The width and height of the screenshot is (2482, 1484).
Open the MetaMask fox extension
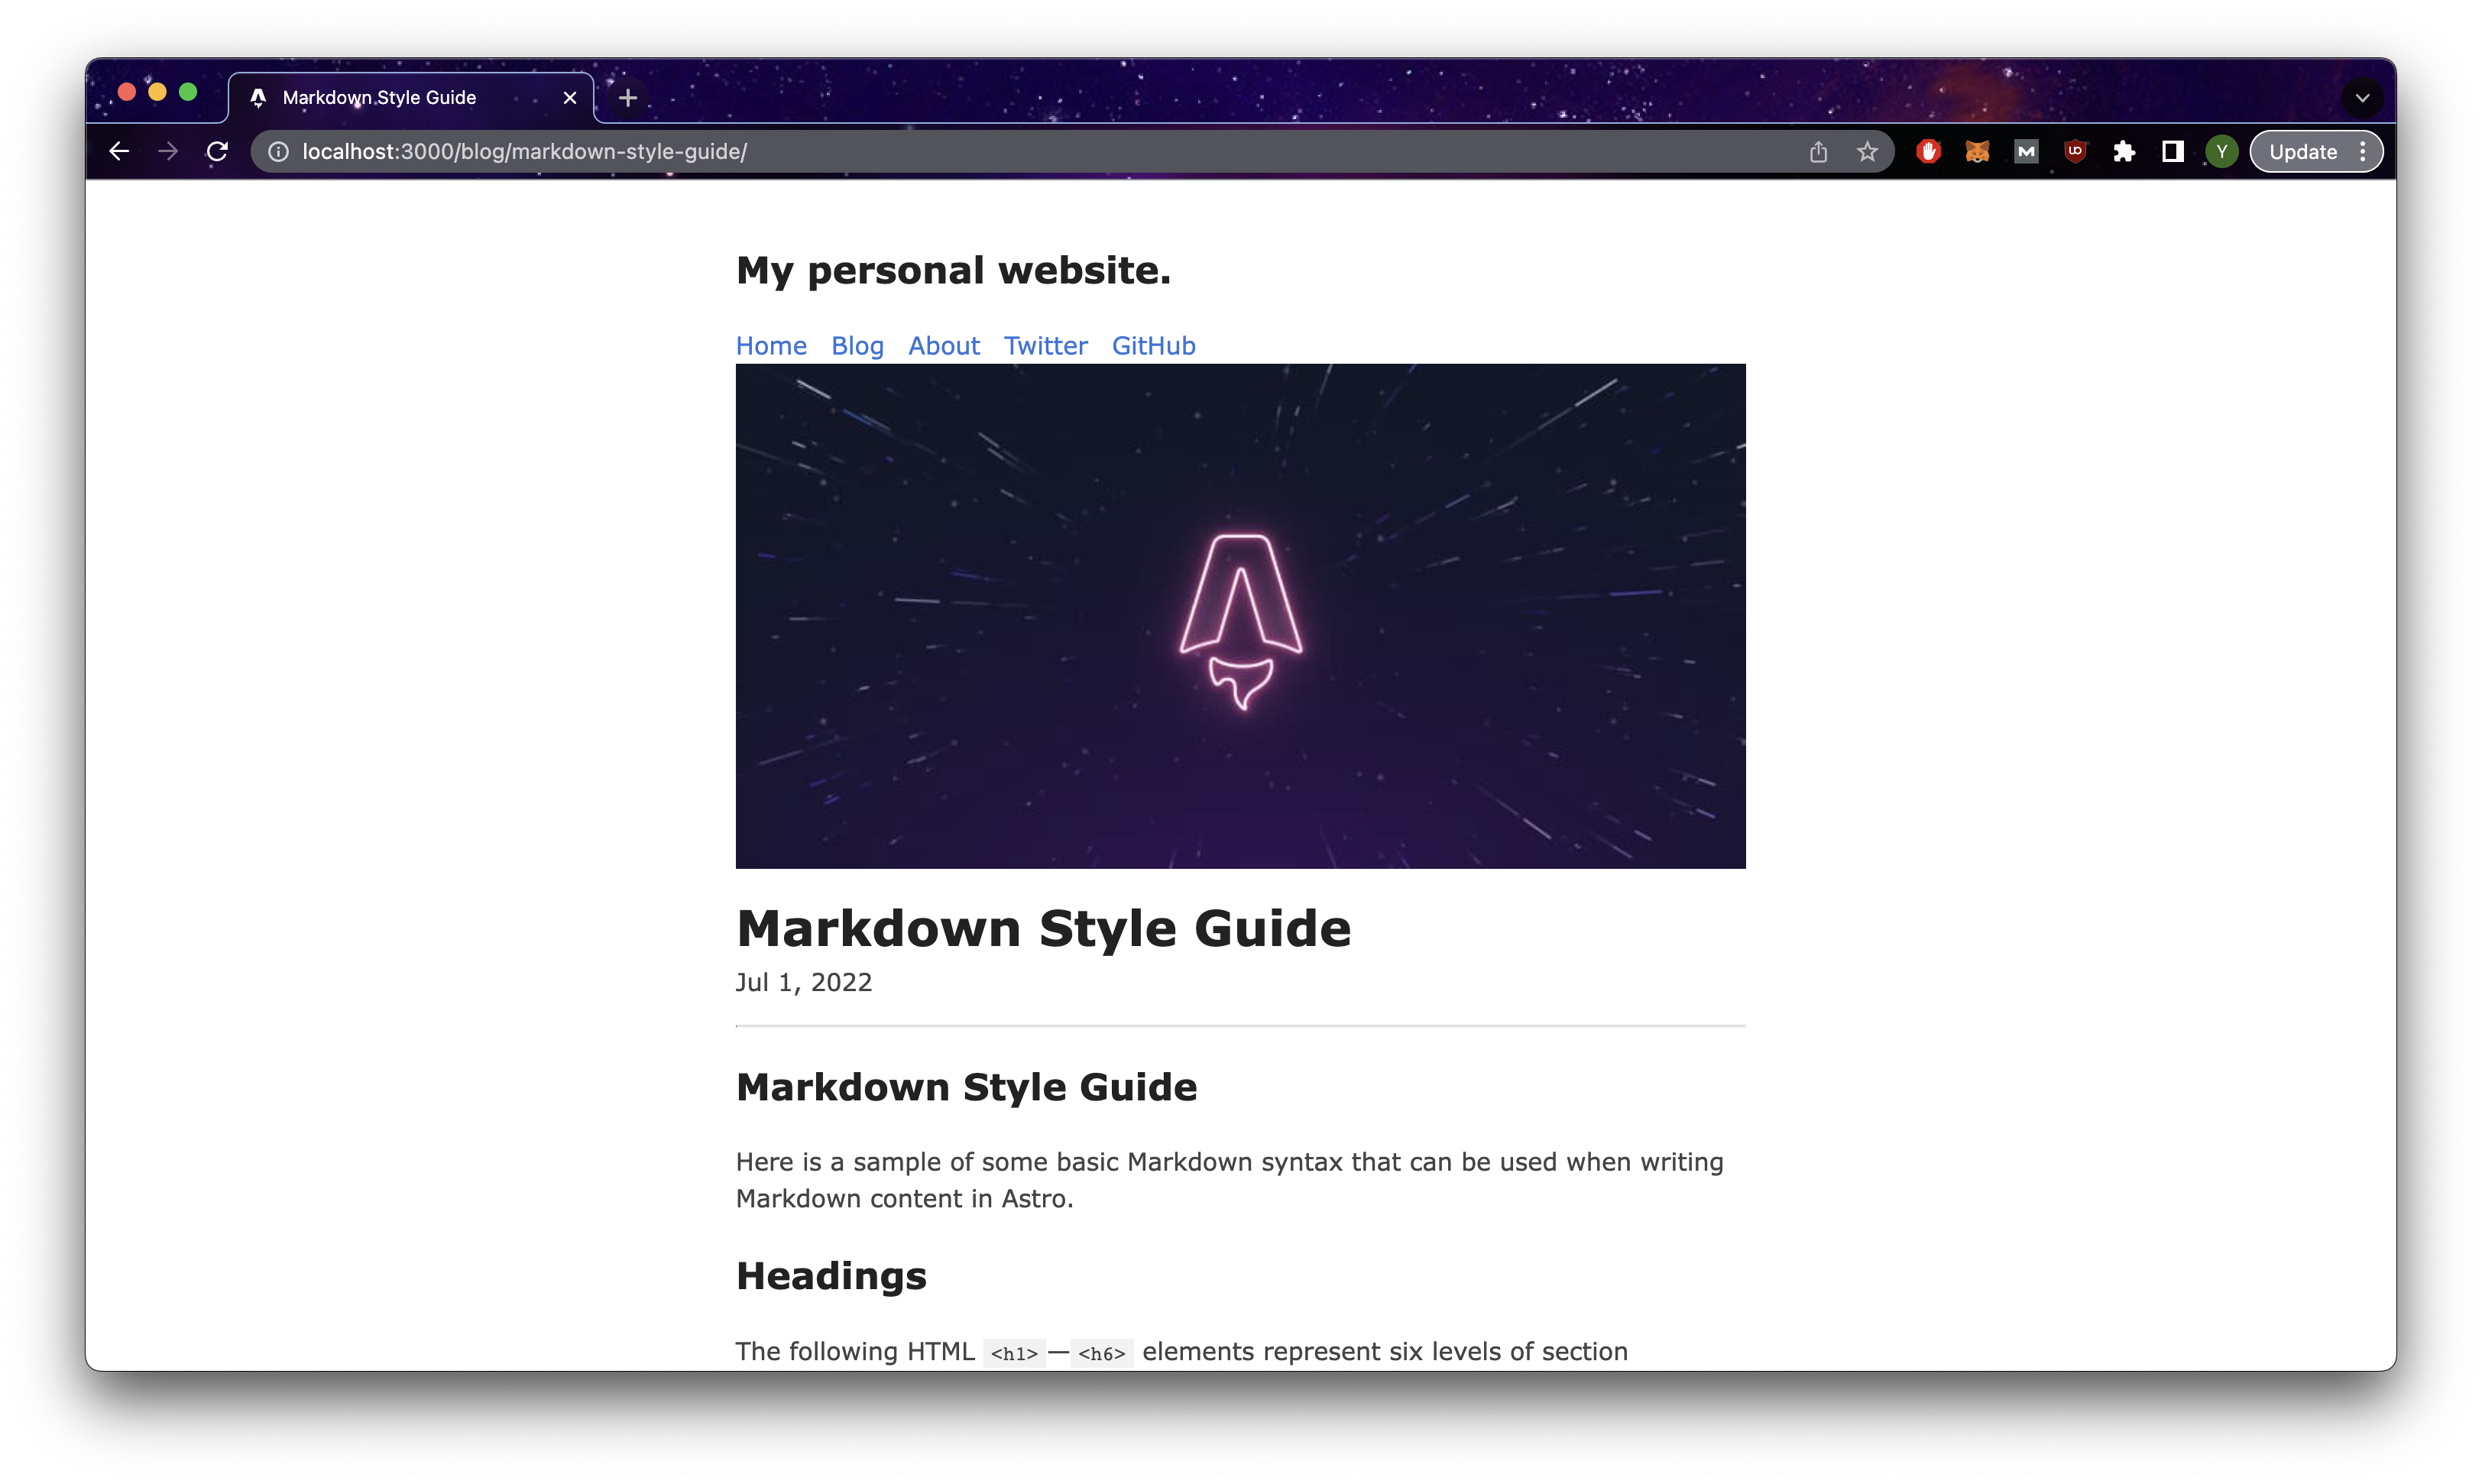click(1977, 152)
